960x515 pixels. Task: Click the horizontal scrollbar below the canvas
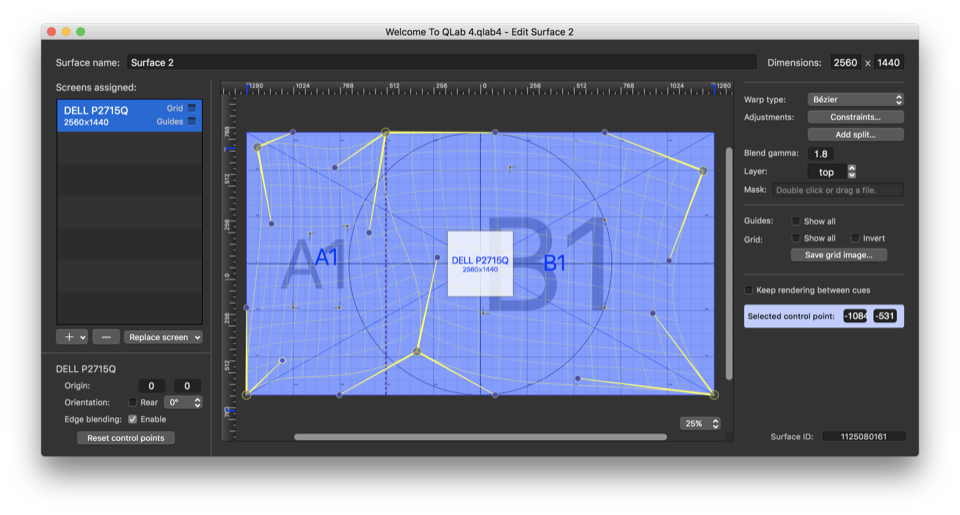click(480, 437)
